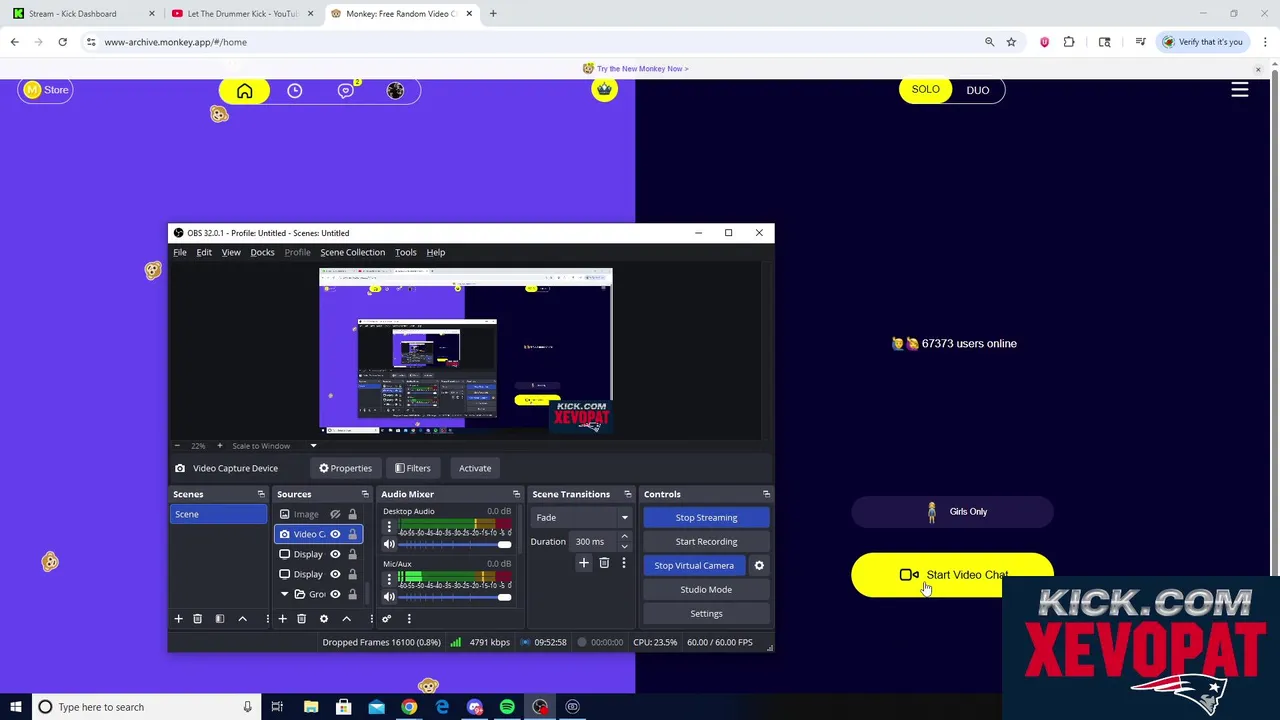Open OBS View menu
This screenshot has height=720, width=1280.
tap(231, 252)
